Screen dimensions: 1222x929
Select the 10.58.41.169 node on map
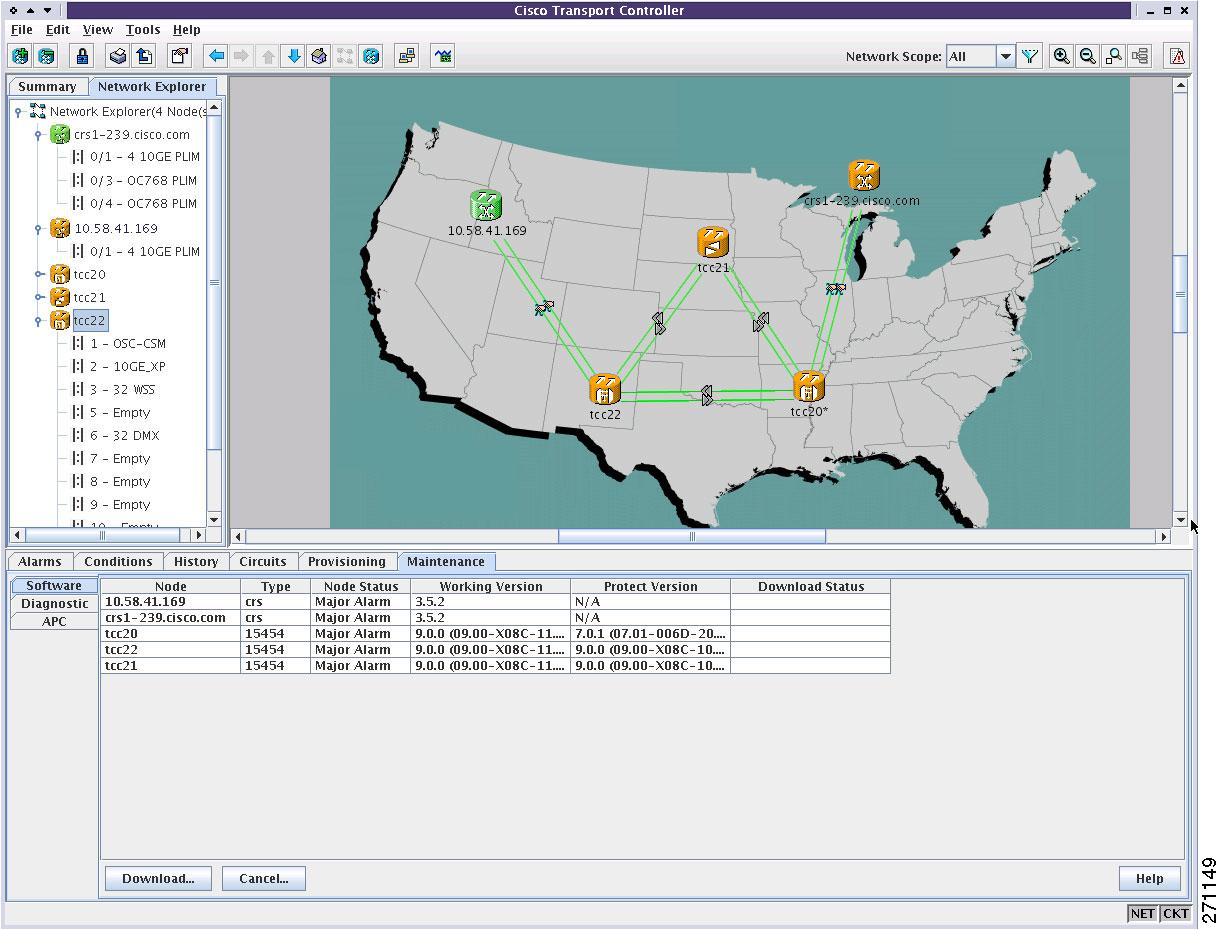click(486, 206)
